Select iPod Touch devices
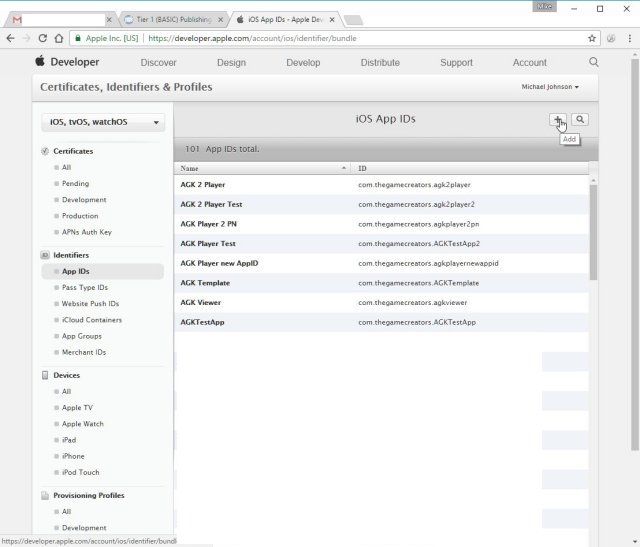Viewport: 640px width, 547px height. [x=80, y=472]
